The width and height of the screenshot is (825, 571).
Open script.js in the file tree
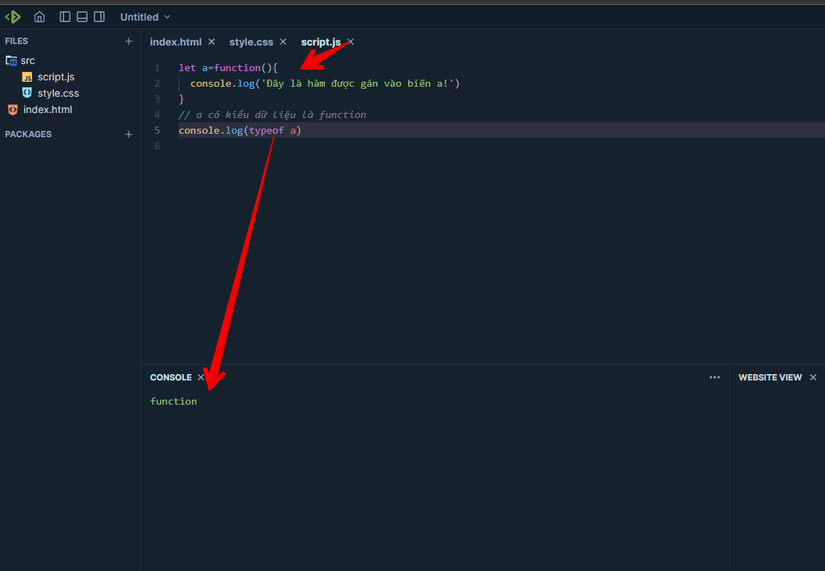[56, 77]
